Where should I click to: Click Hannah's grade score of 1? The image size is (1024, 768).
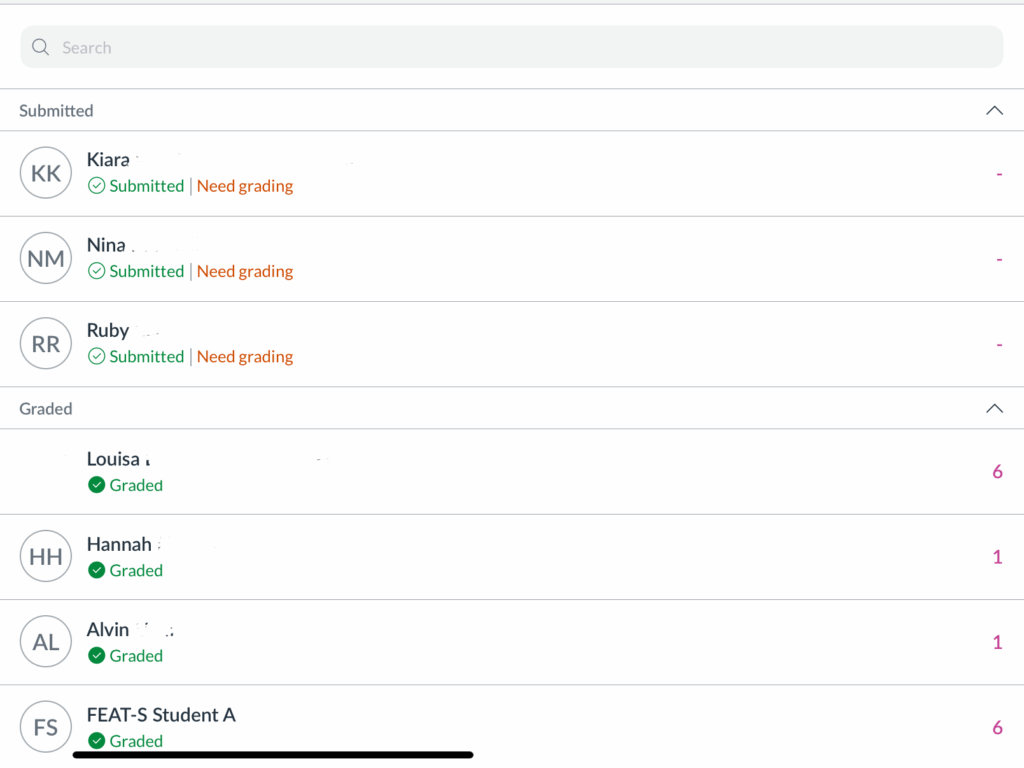[x=997, y=557]
